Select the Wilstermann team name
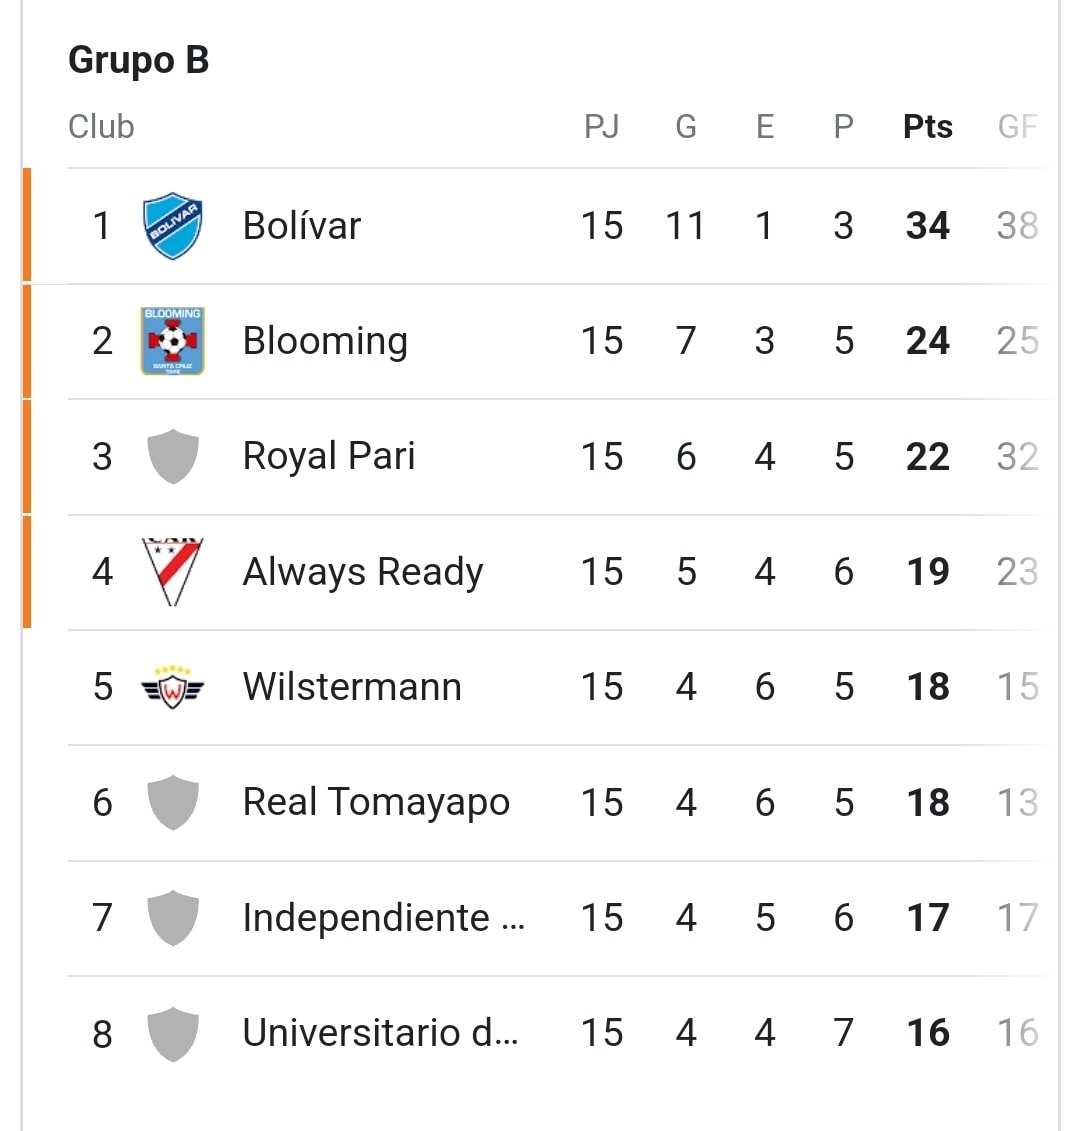Screen dimensions: 1080x1131 point(352,687)
